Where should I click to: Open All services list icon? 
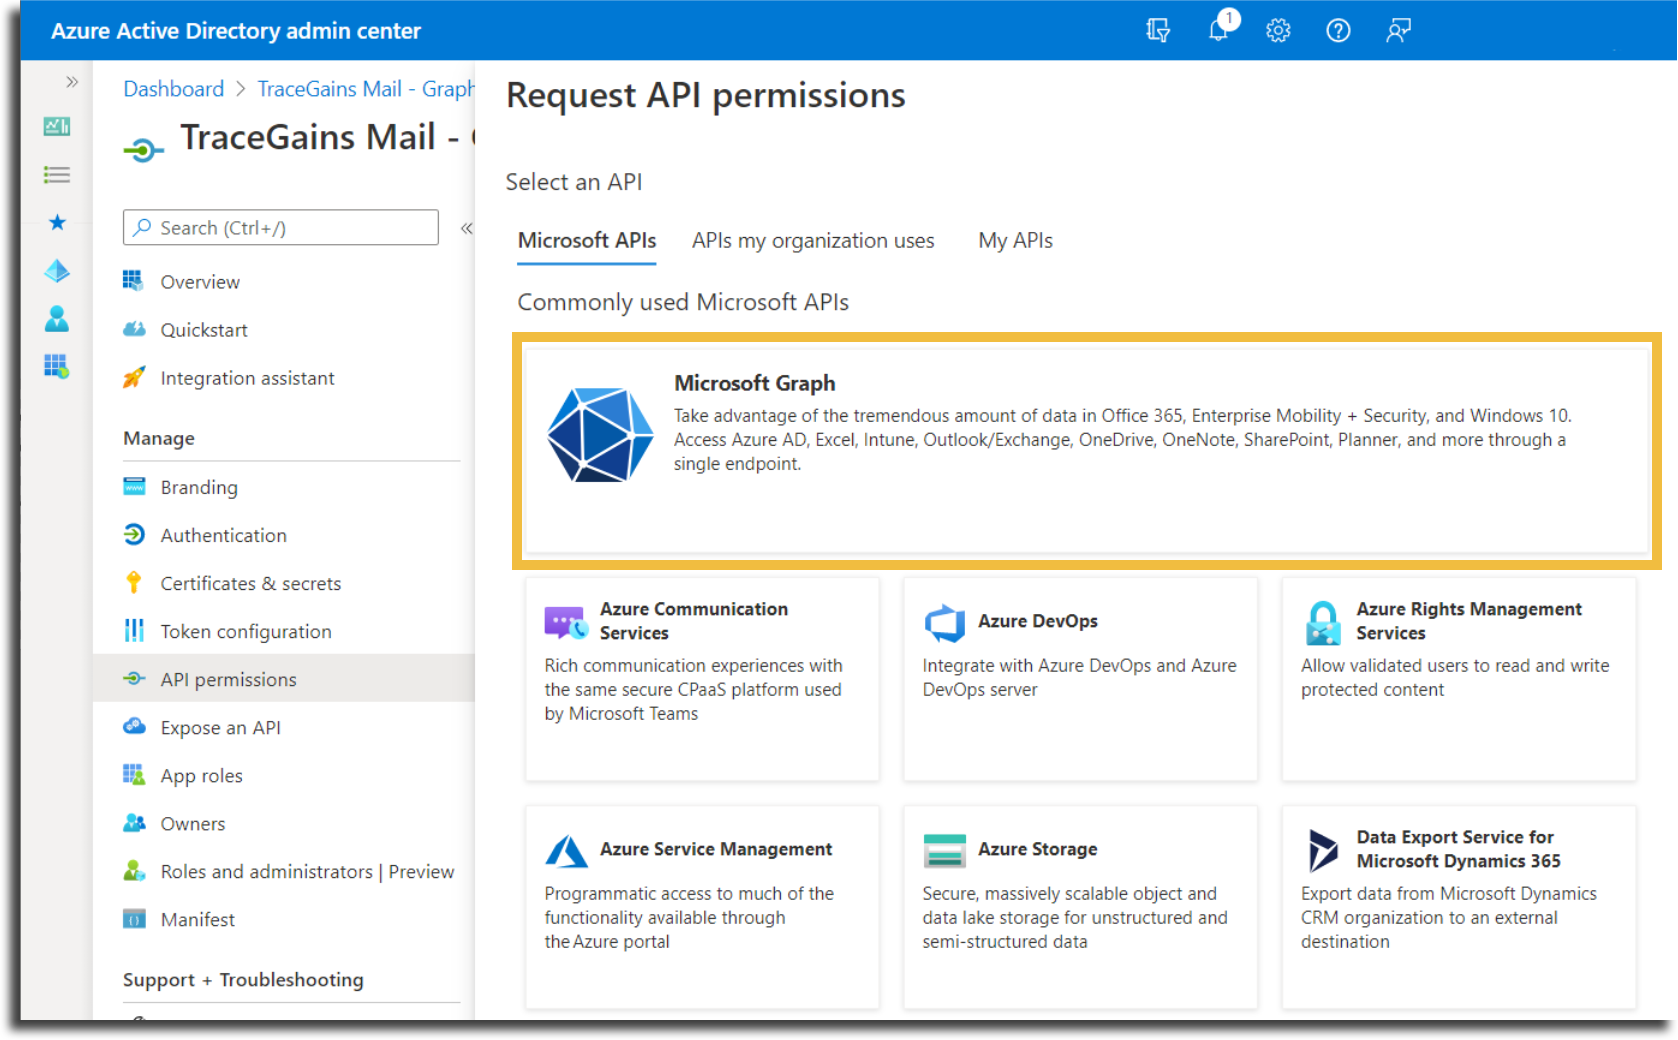(57, 175)
